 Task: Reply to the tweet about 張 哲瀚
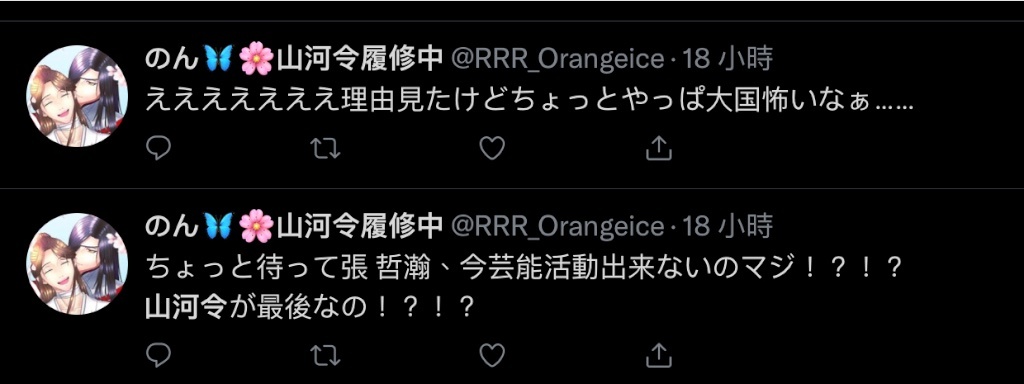tap(157, 355)
